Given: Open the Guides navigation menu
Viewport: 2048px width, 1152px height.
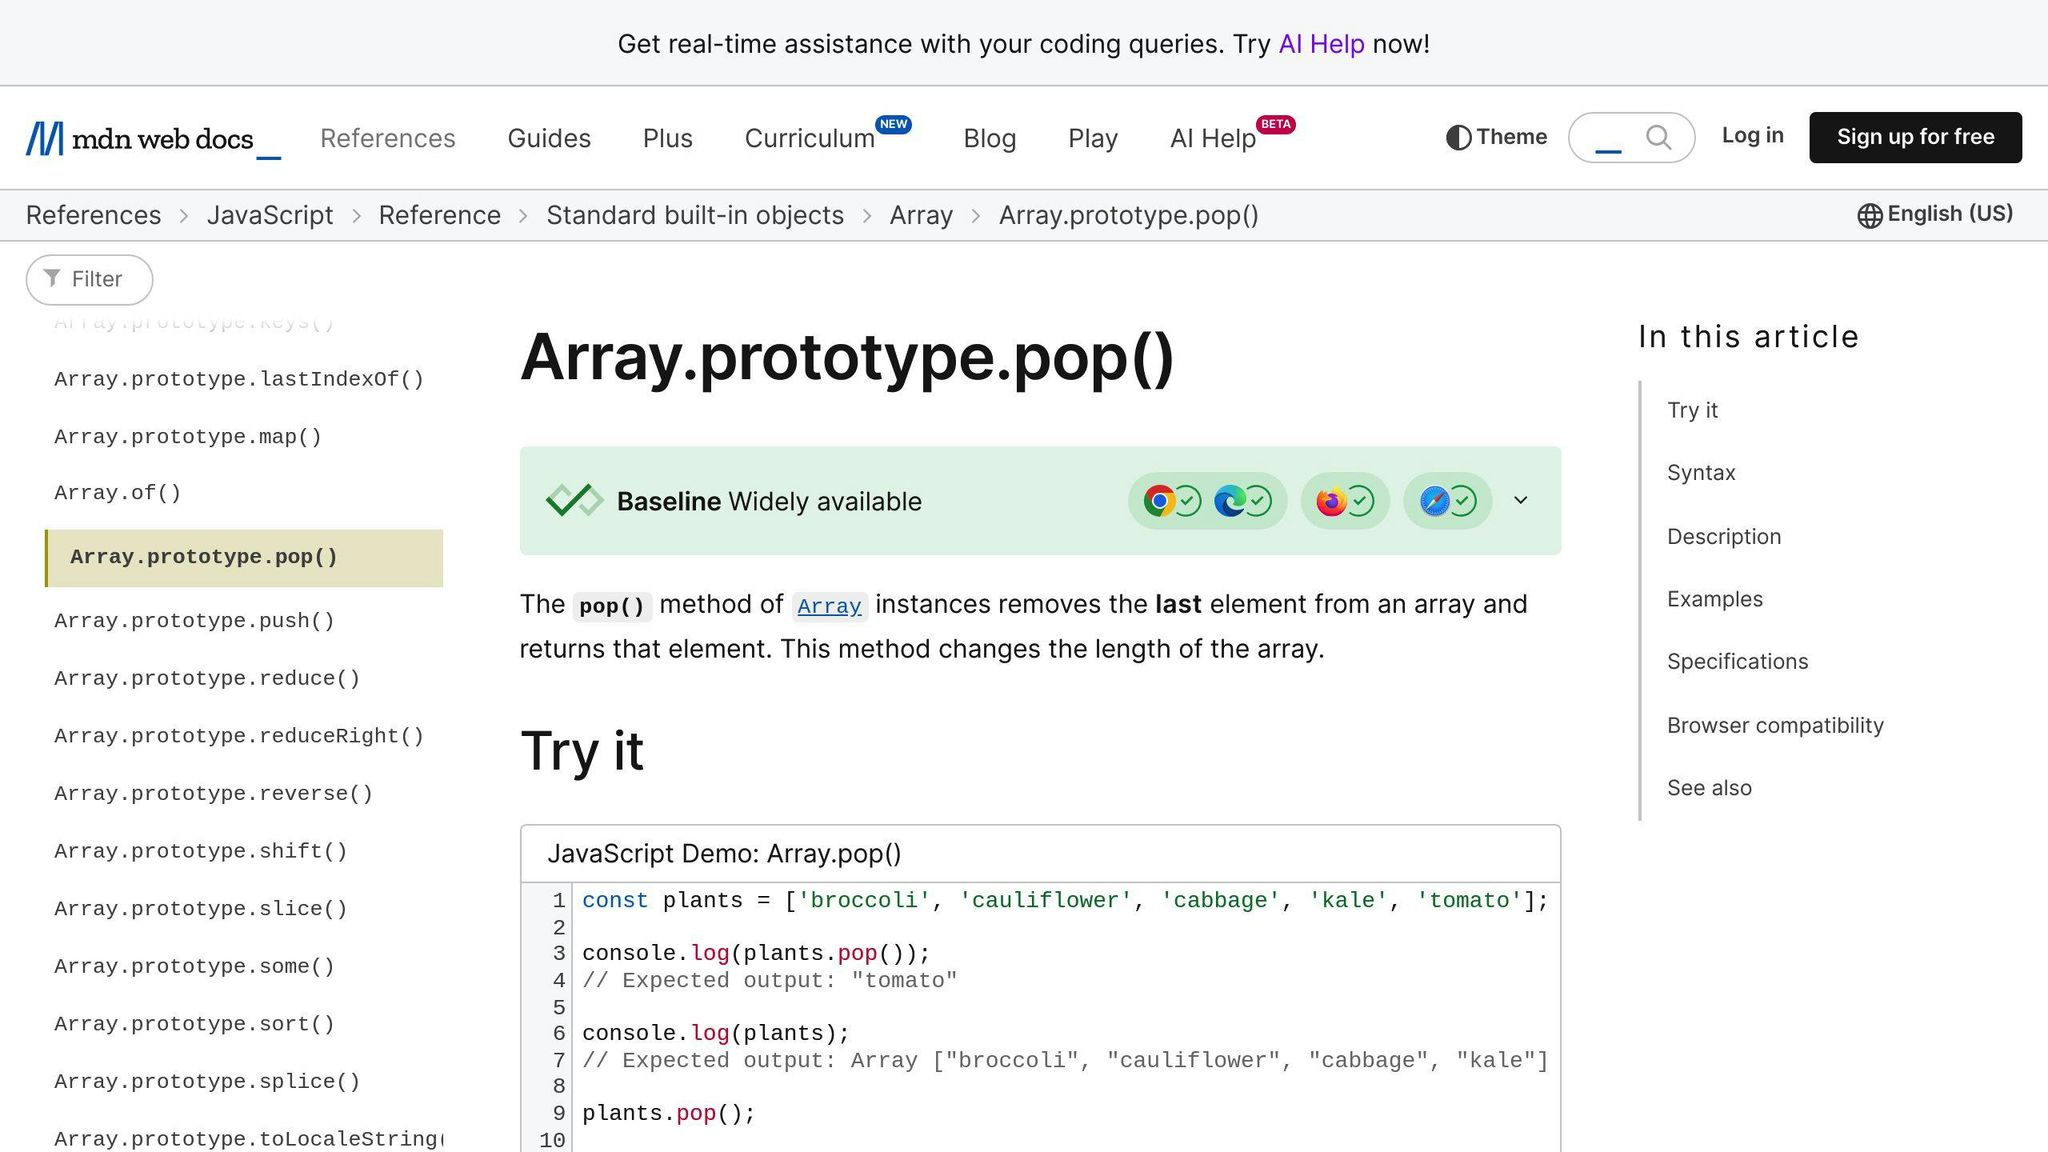Looking at the screenshot, I should click(x=549, y=138).
